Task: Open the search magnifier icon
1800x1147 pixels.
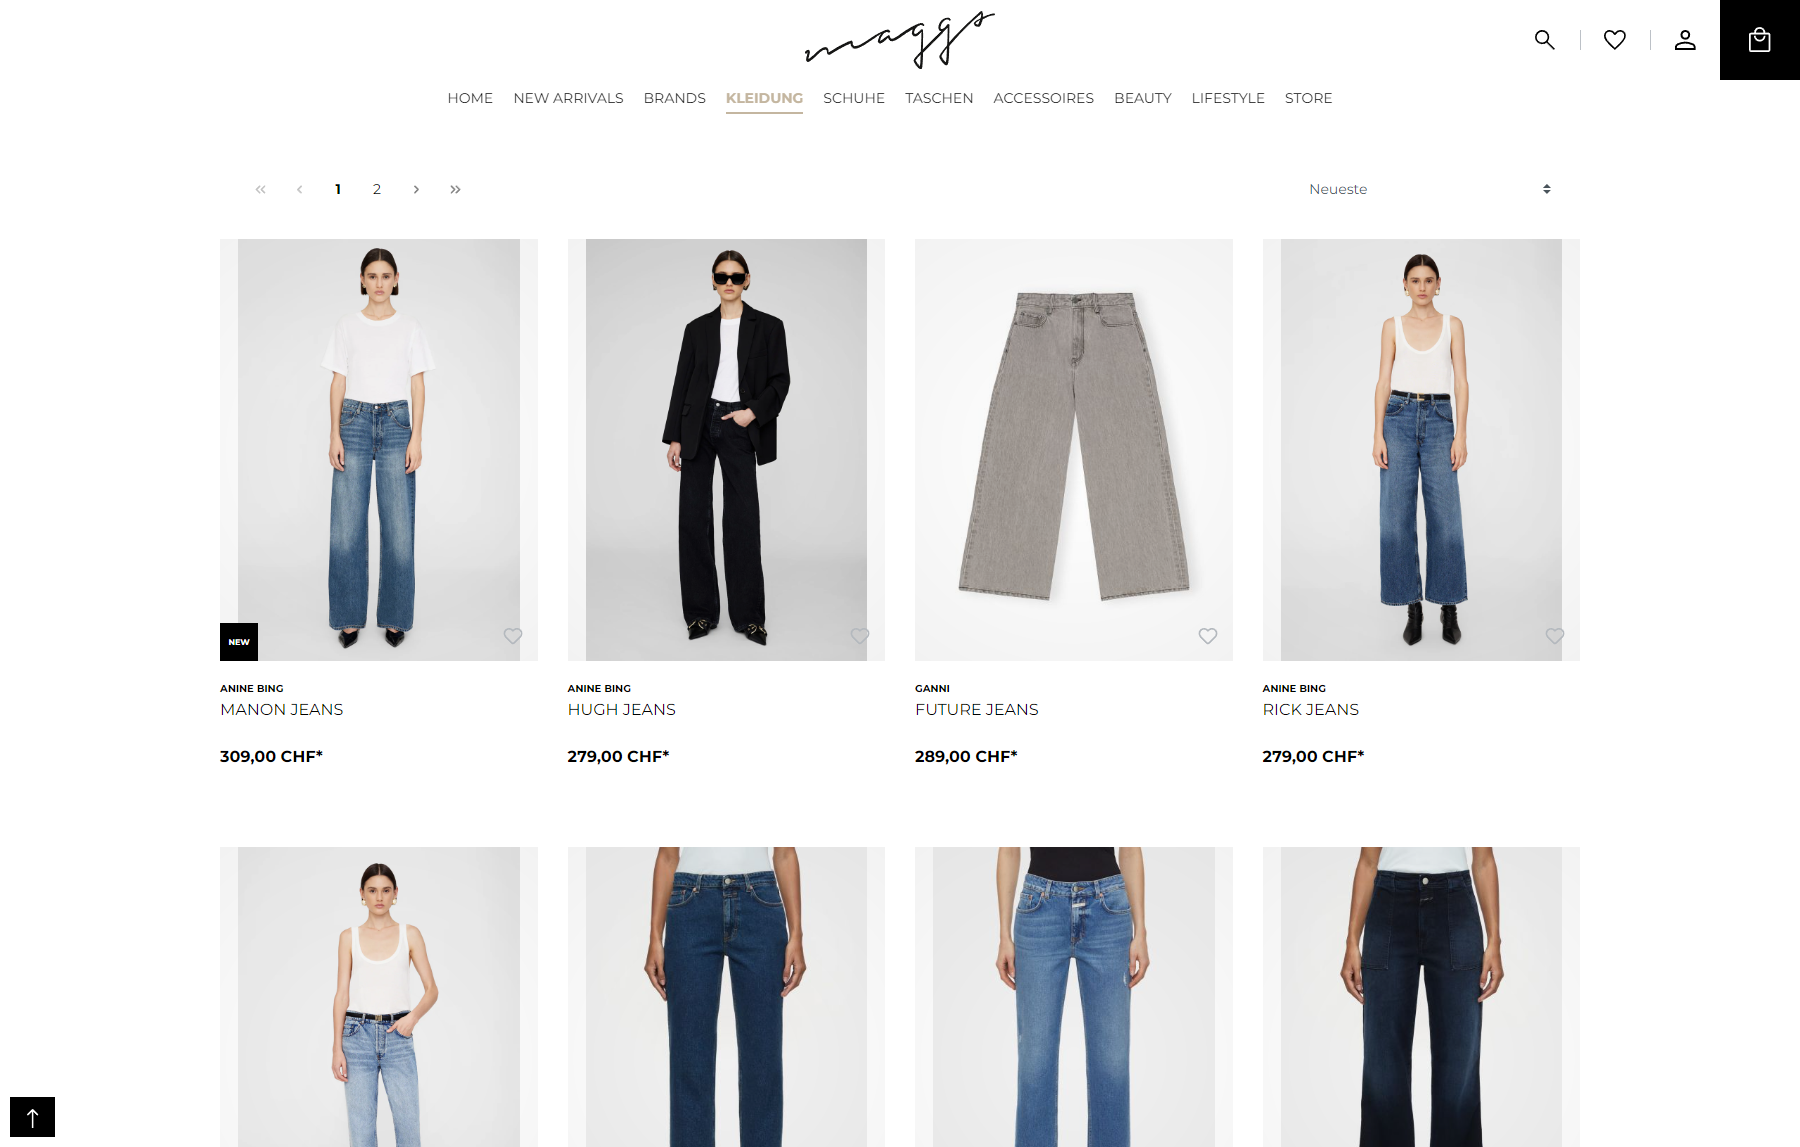Action: (x=1545, y=40)
